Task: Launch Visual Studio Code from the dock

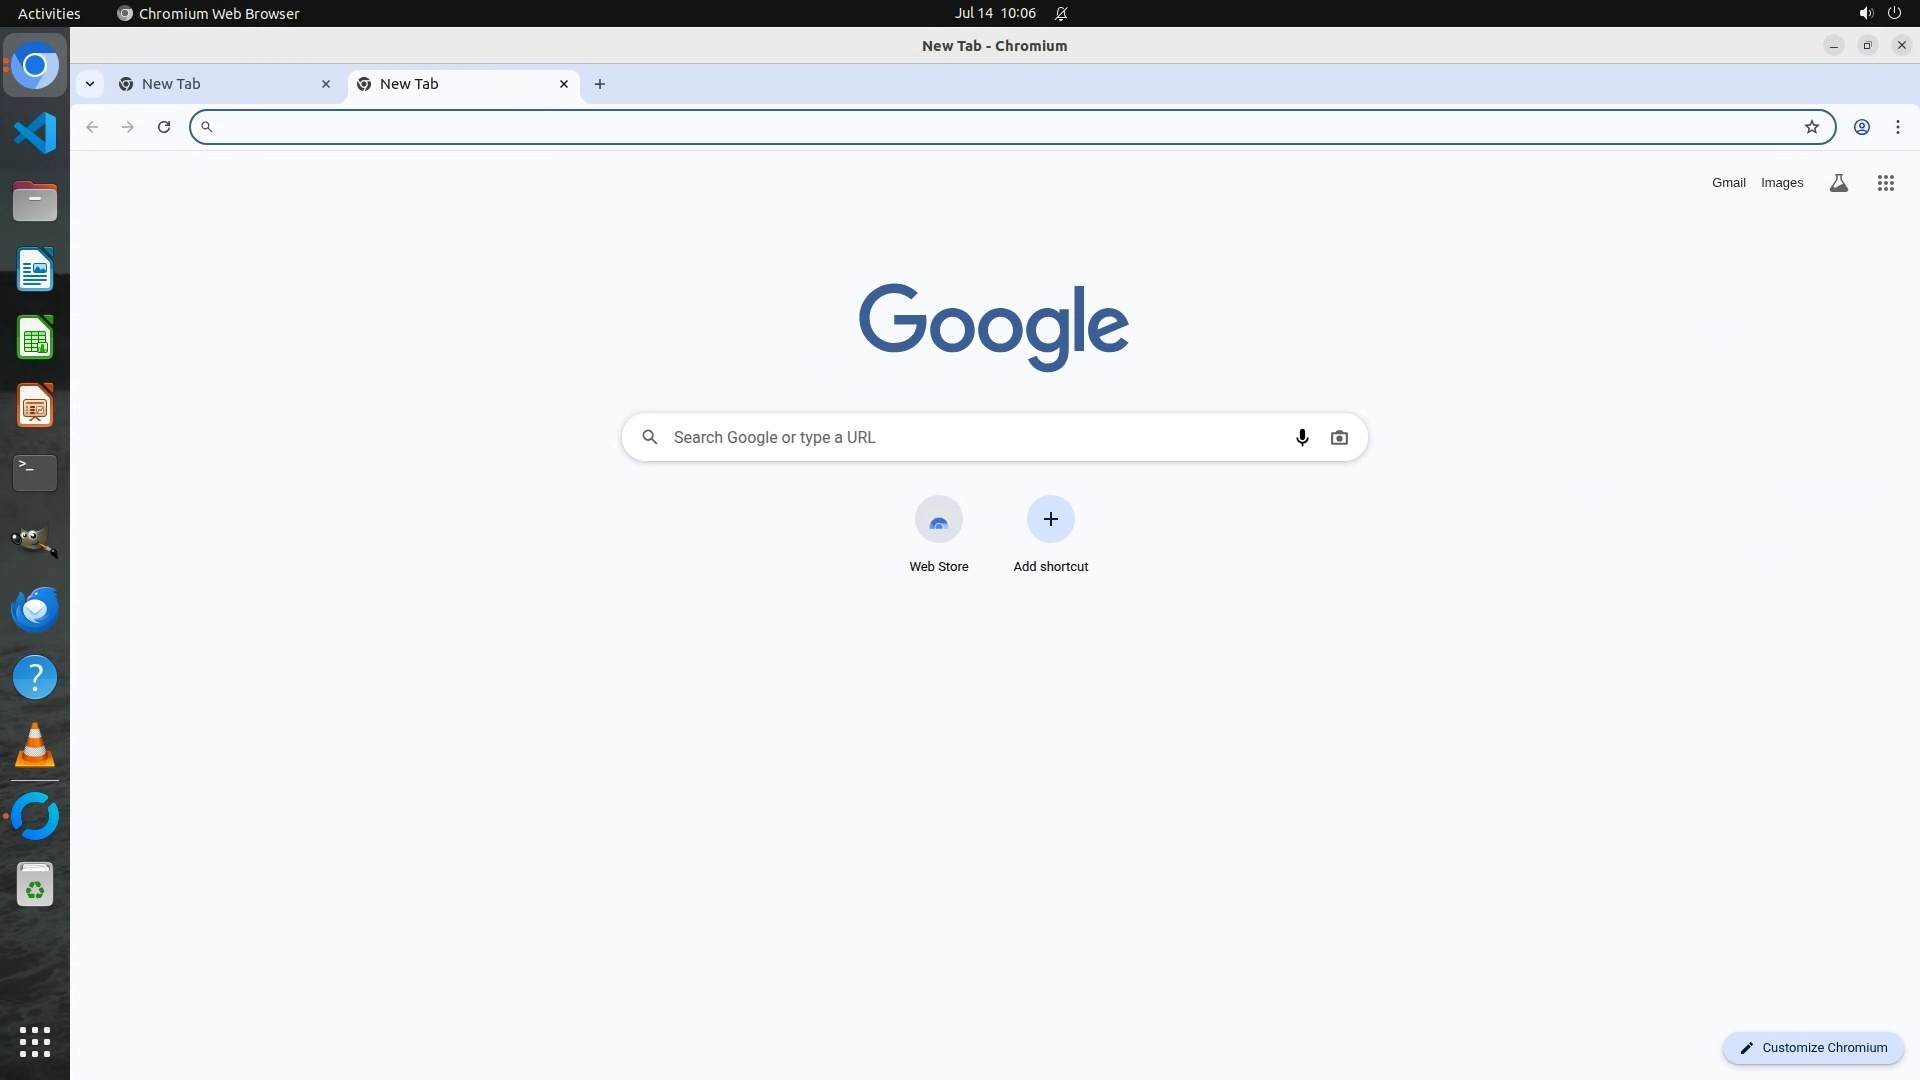Action: coord(35,133)
